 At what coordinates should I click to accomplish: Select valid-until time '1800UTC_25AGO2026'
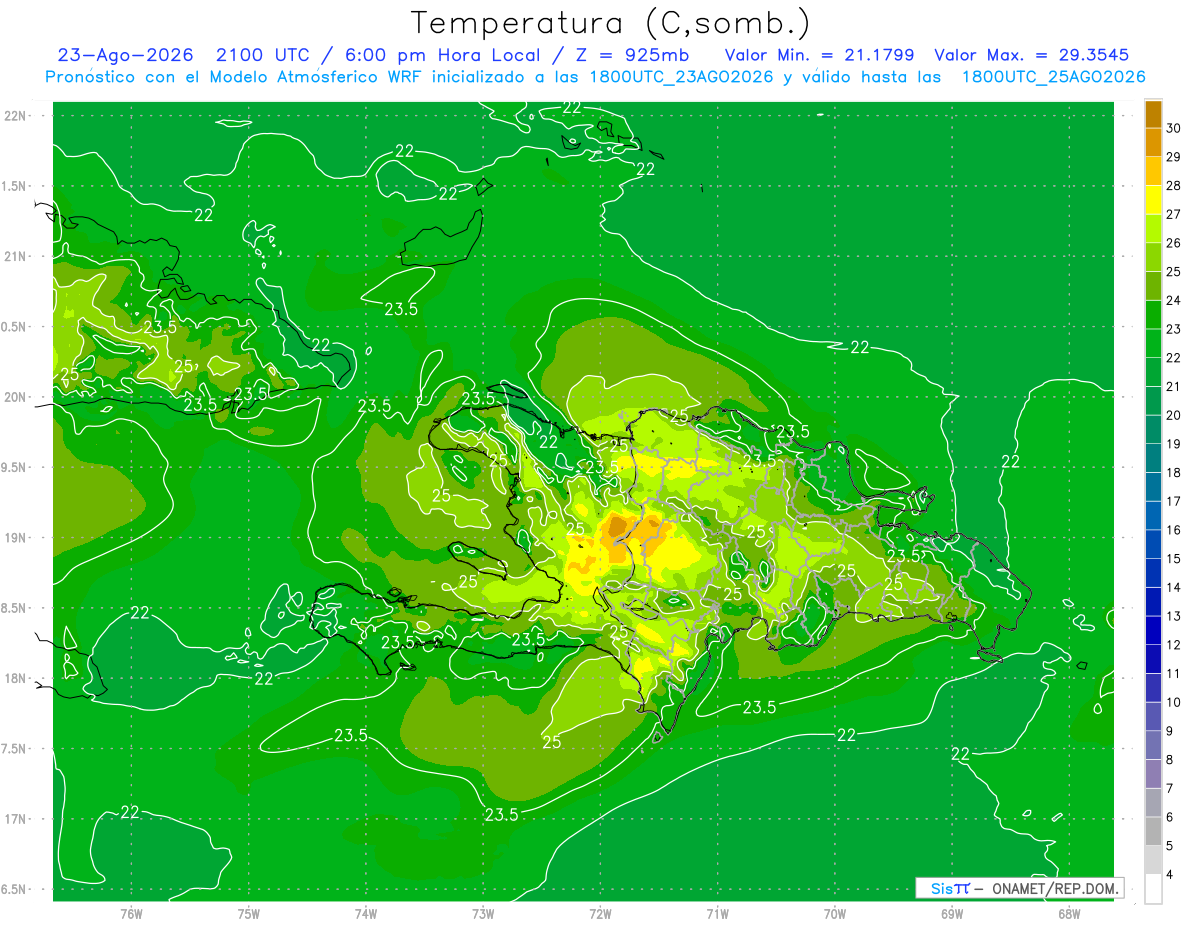coord(1053,77)
